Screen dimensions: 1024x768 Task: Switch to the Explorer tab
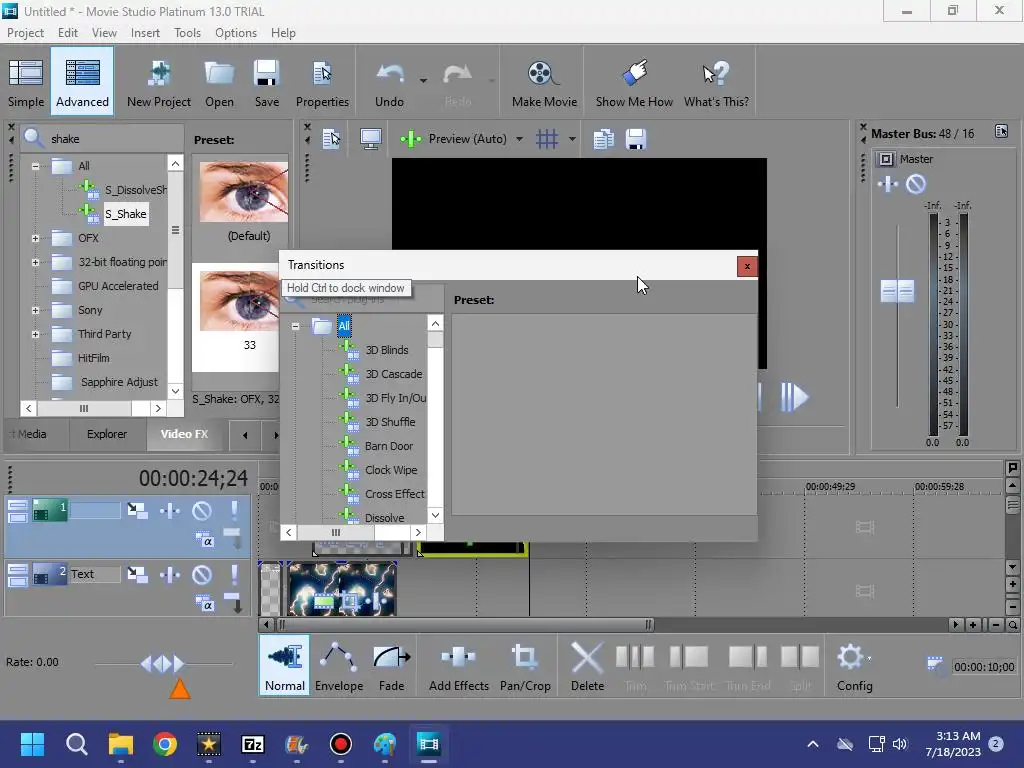coord(107,434)
